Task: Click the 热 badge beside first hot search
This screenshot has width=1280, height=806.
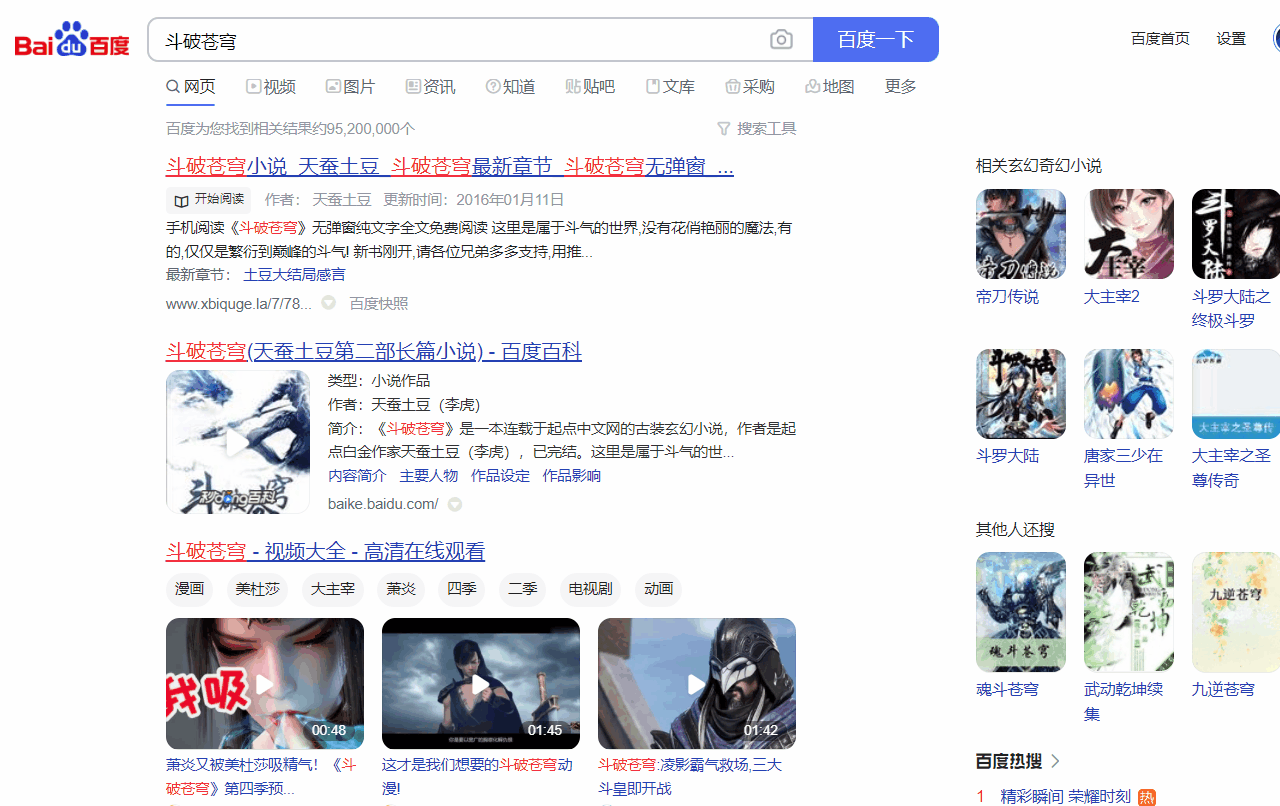Action: [x=1147, y=798]
